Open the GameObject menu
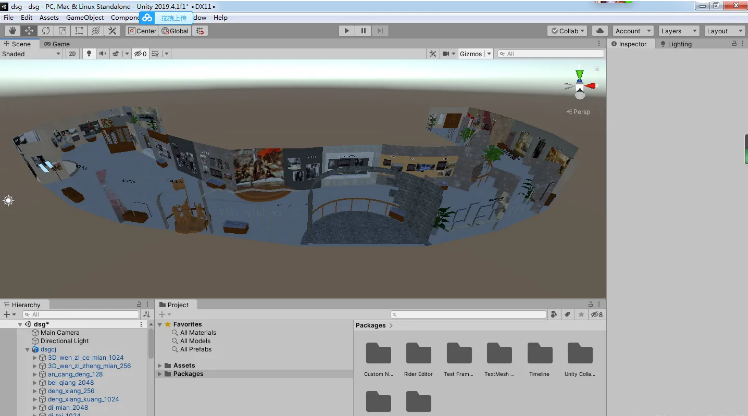This screenshot has width=748, height=416. [x=86, y=18]
